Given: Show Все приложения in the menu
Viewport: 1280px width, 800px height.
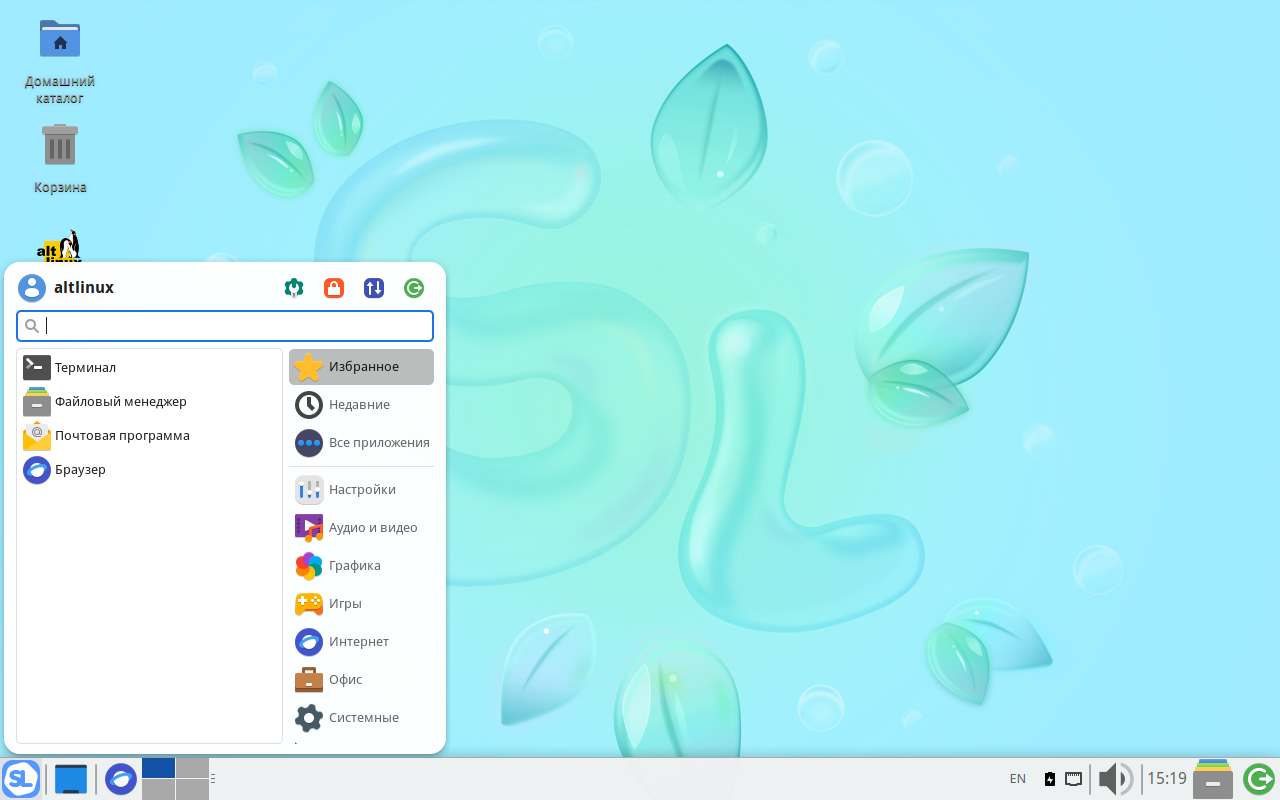Looking at the screenshot, I should tap(378, 442).
